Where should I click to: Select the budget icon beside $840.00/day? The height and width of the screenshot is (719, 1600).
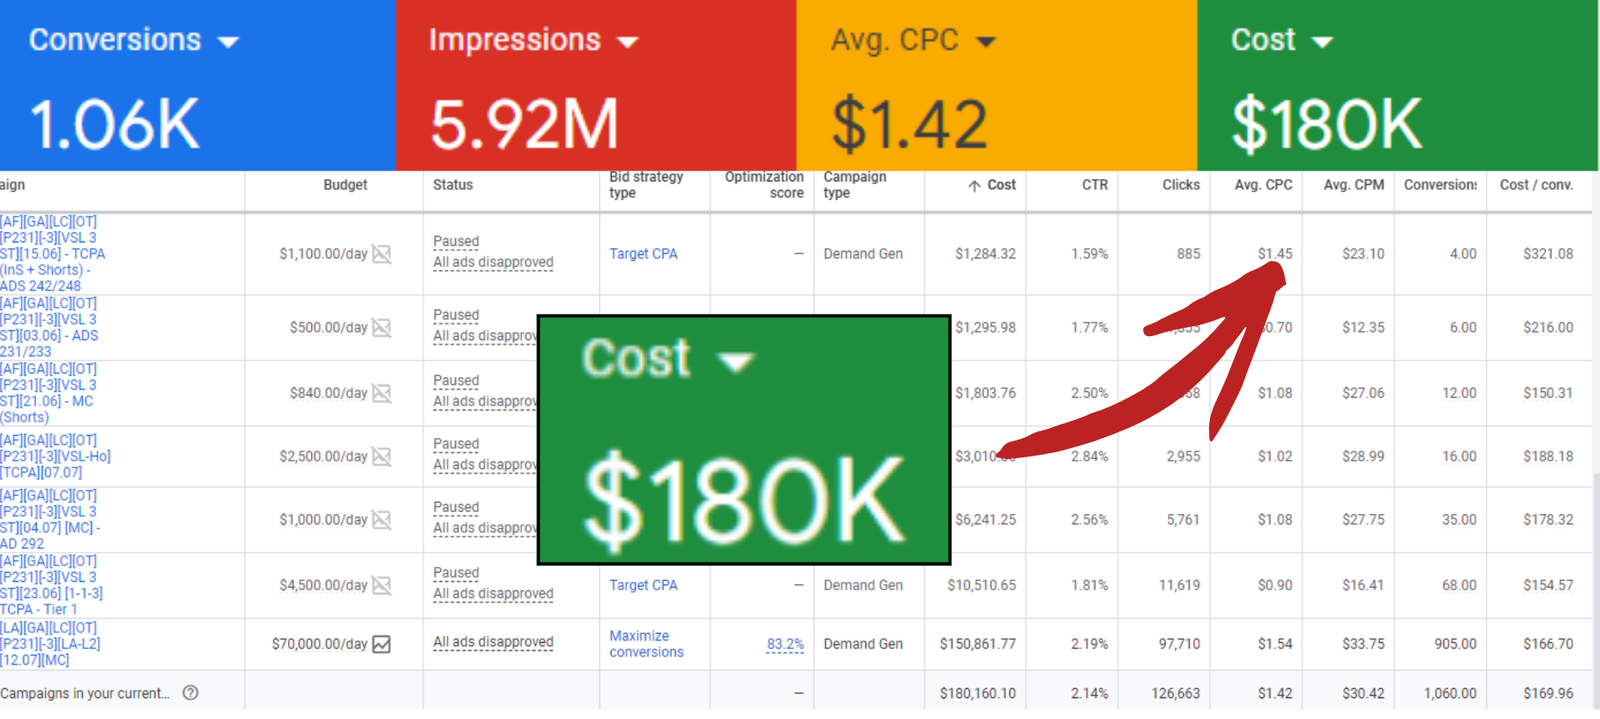point(382,393)
